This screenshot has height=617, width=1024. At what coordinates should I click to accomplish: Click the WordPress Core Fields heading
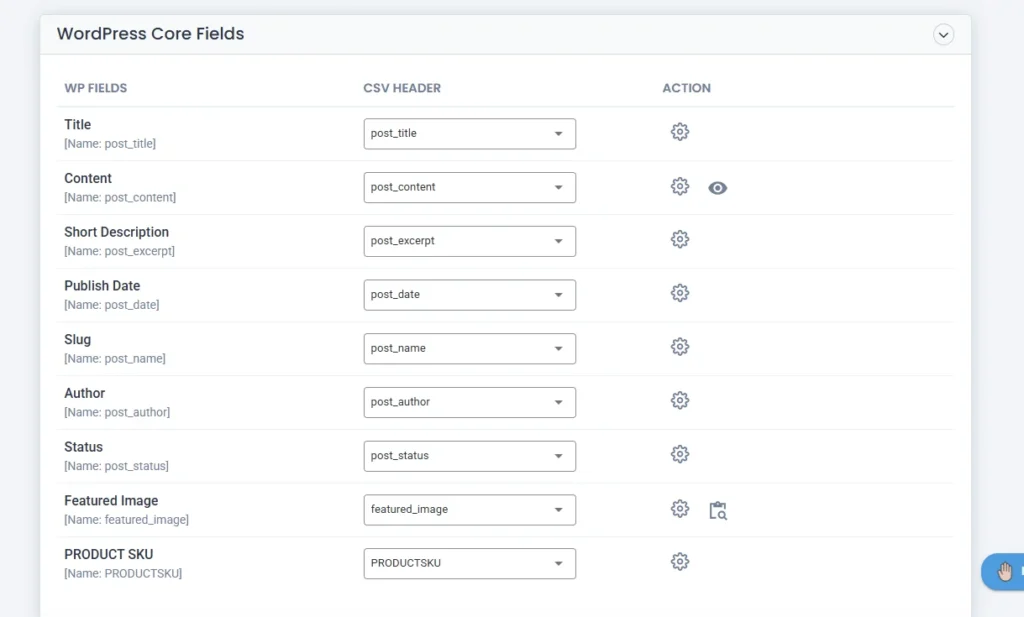(150, 34)
